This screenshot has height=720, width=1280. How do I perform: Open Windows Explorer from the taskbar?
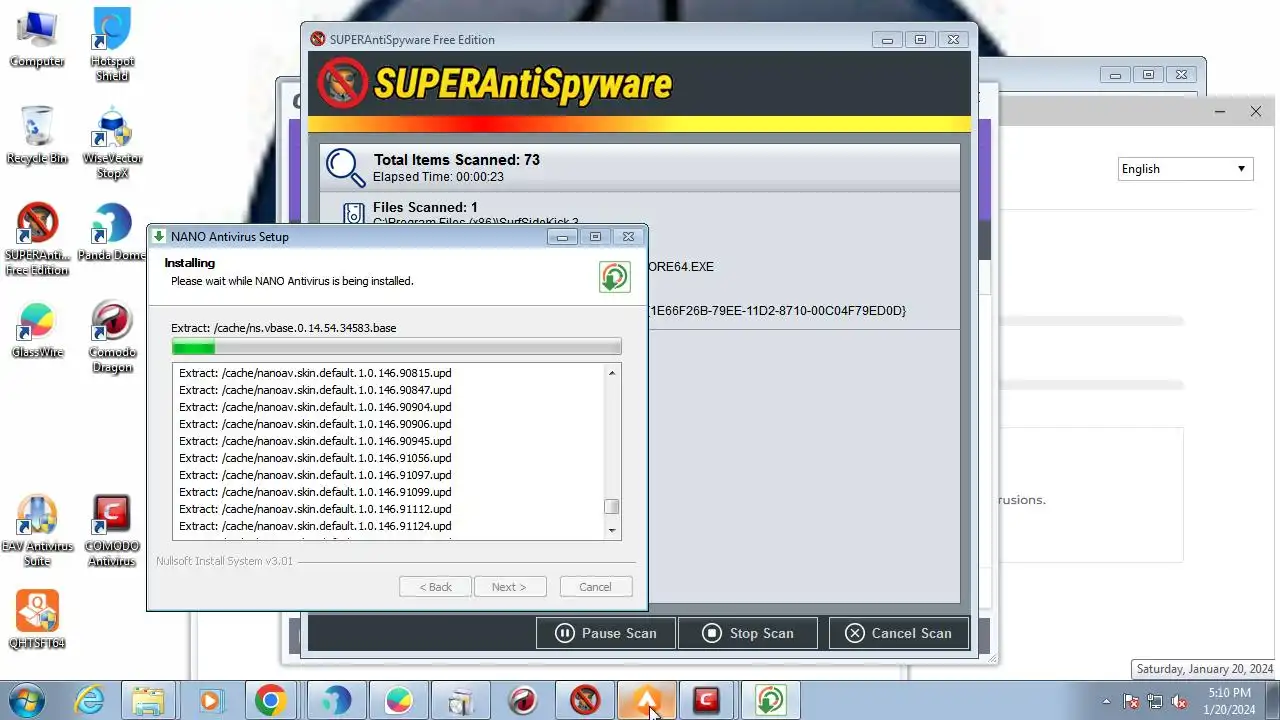point(148,700)
